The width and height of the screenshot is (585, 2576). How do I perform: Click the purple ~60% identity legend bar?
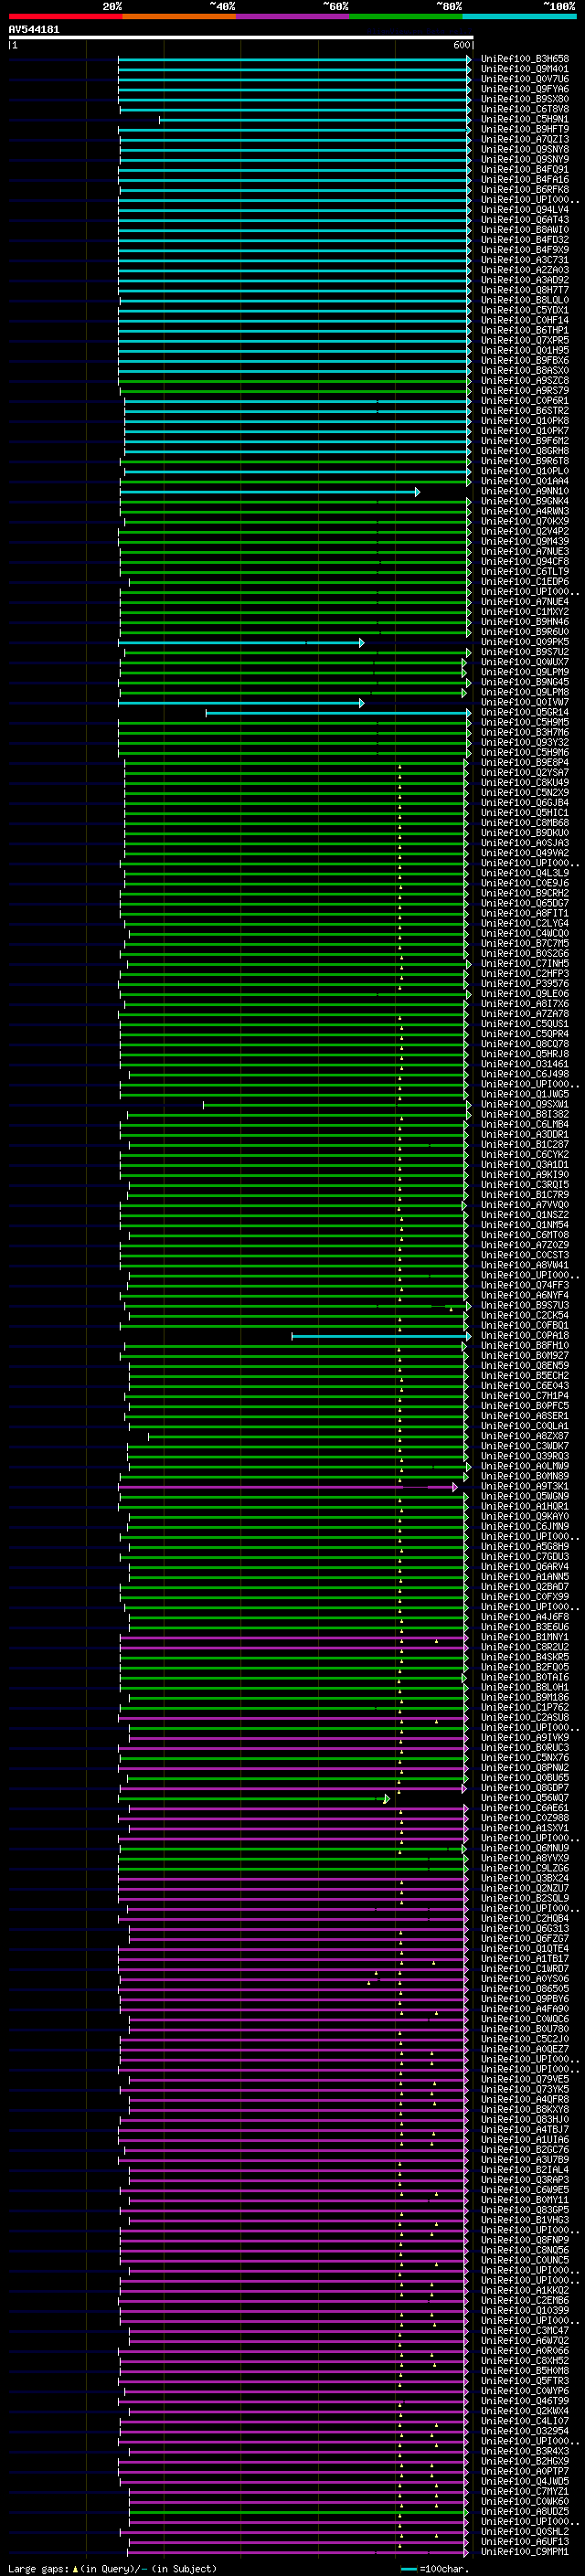point(292,16)
